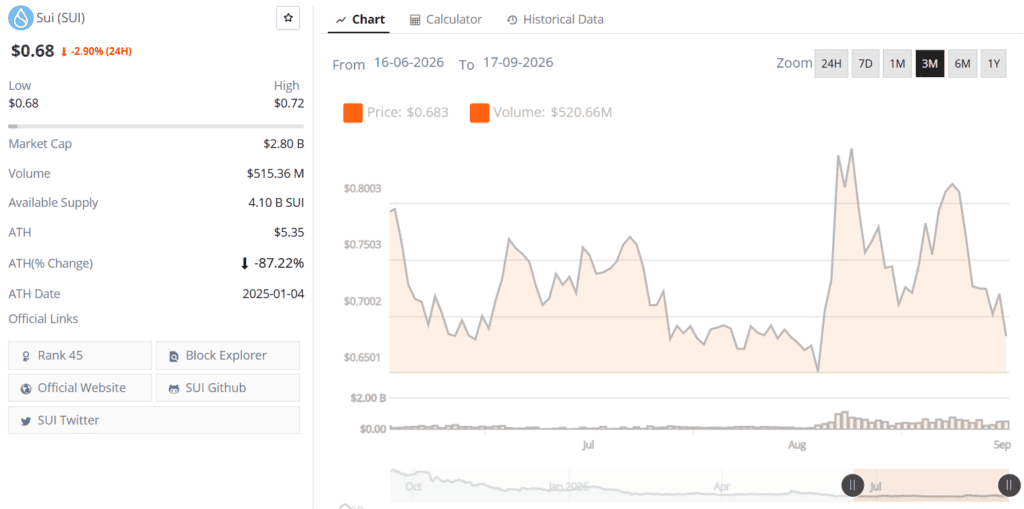Click the ATH percent change down arrow

pyautogui.click(x=245, y=263)
